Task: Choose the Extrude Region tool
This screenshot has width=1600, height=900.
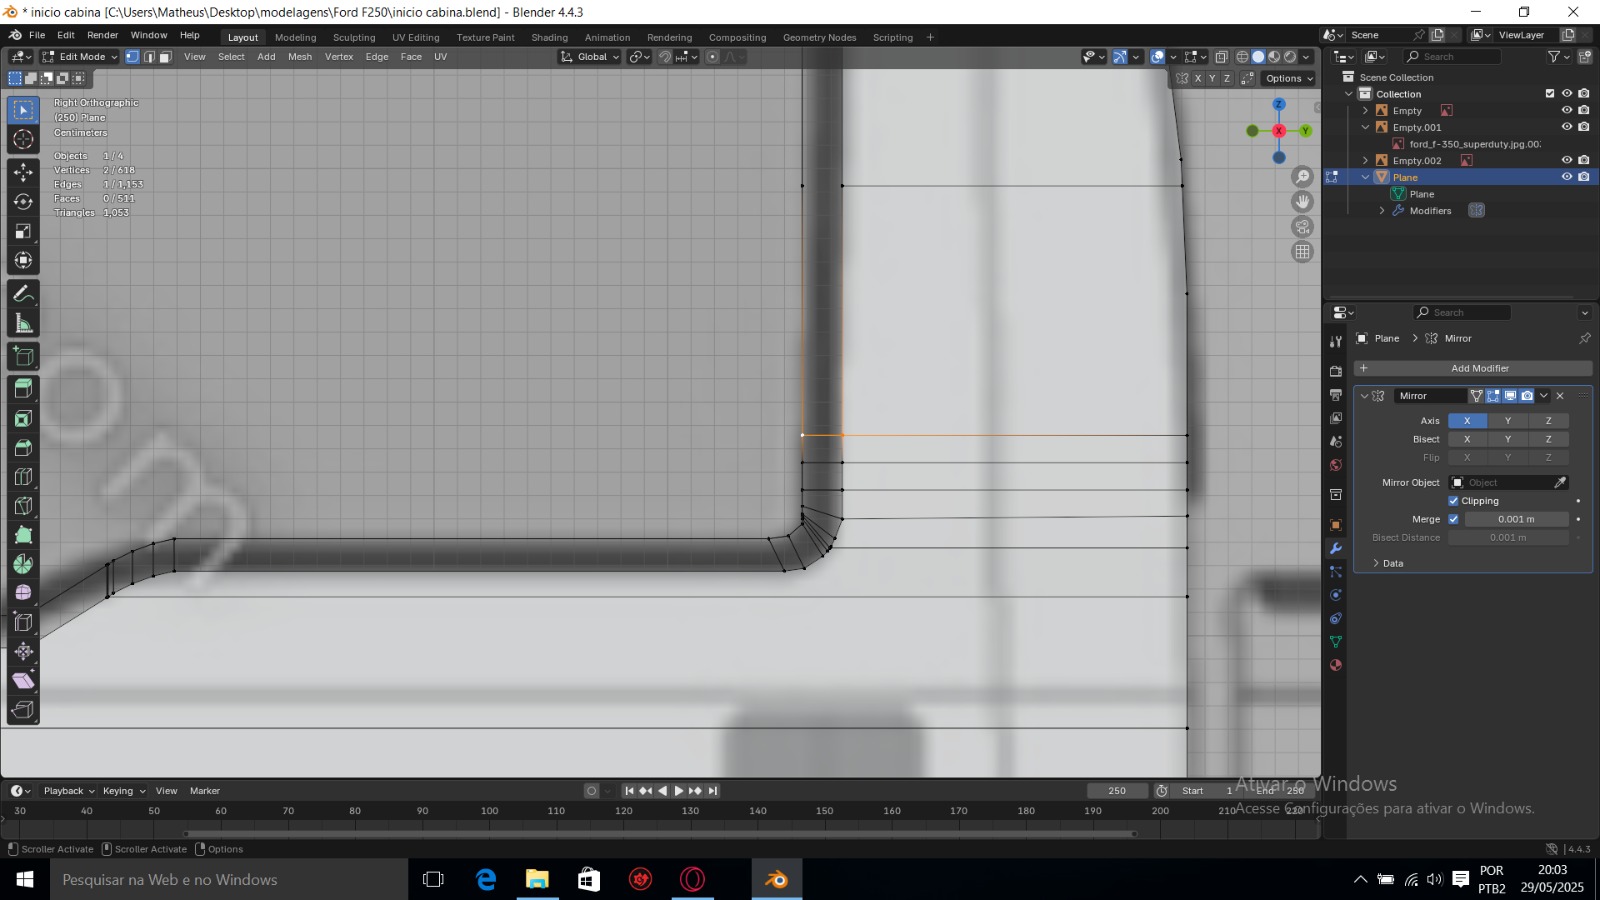Action: 23,387
